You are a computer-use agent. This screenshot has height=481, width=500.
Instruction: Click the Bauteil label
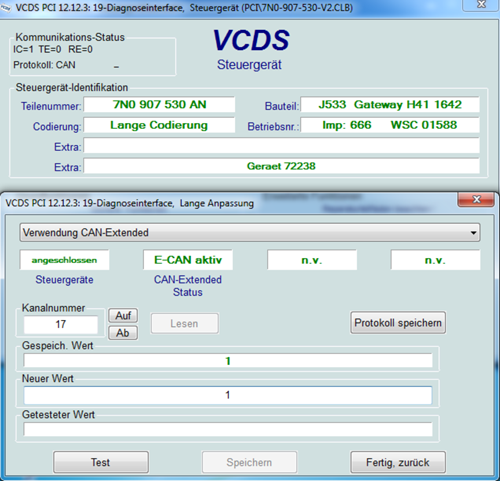pos(282,106)
